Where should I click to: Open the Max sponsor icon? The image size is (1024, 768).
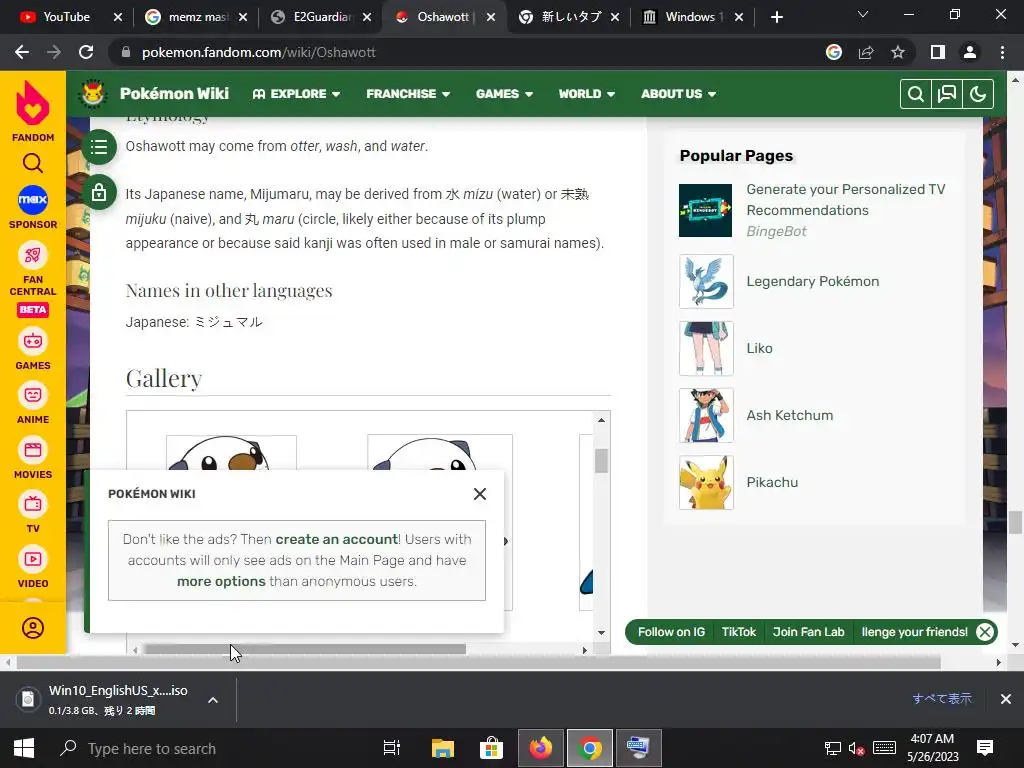(33, 199)
